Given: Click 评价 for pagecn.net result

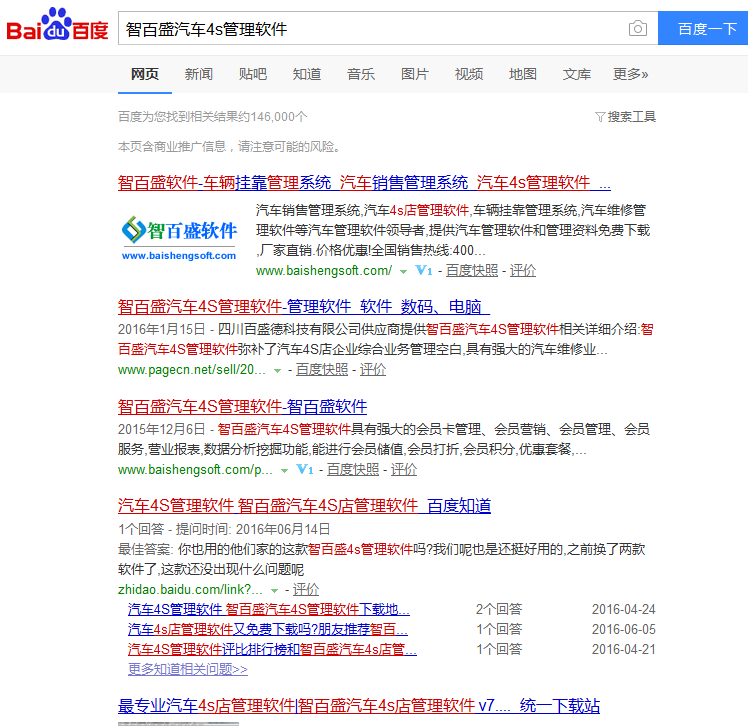Looking at the screenshot, I should tap(373, 370).
